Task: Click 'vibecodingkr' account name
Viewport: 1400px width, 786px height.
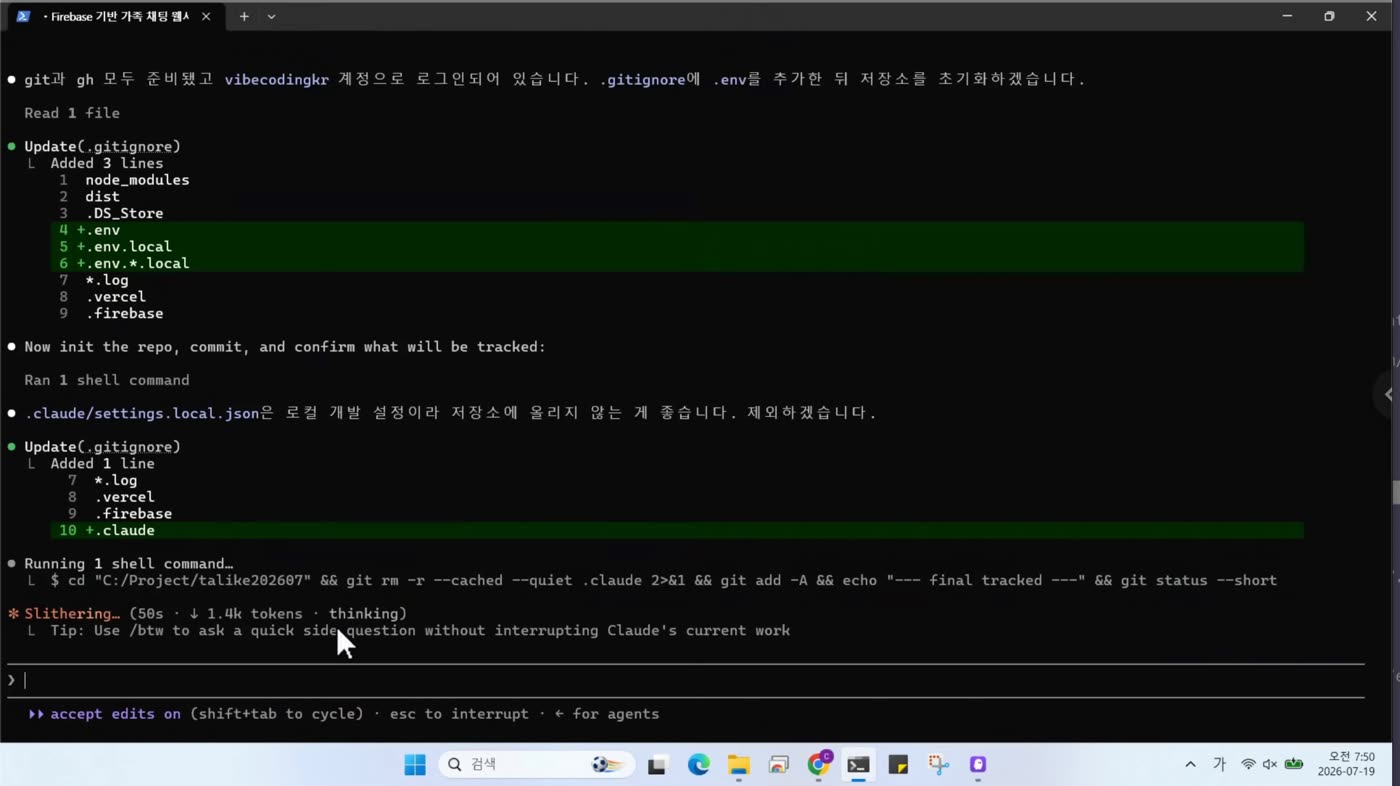Action: pos(276,79)
